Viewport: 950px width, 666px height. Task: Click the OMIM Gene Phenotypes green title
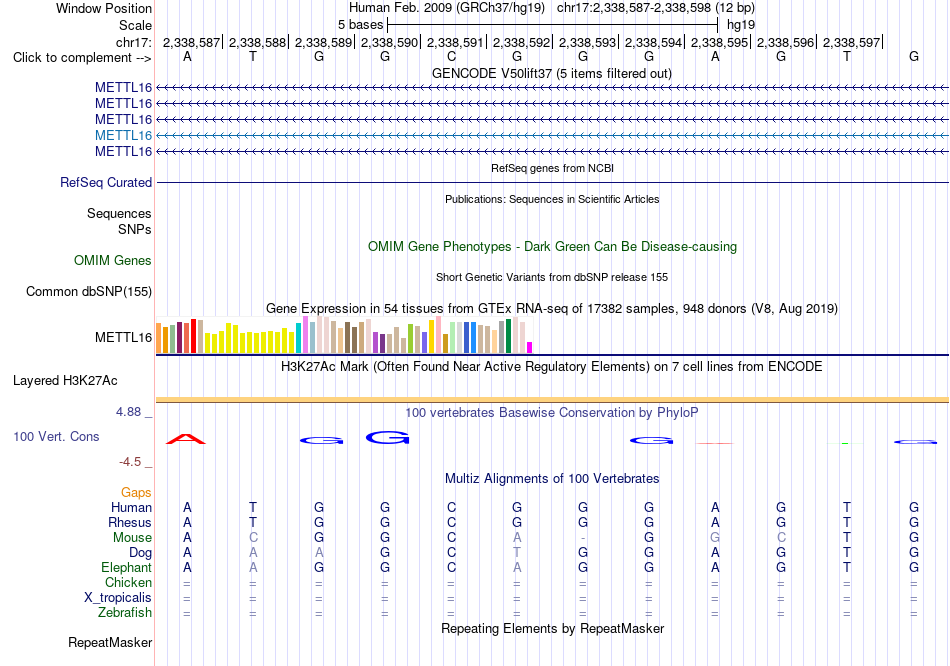tap(553, 247)
